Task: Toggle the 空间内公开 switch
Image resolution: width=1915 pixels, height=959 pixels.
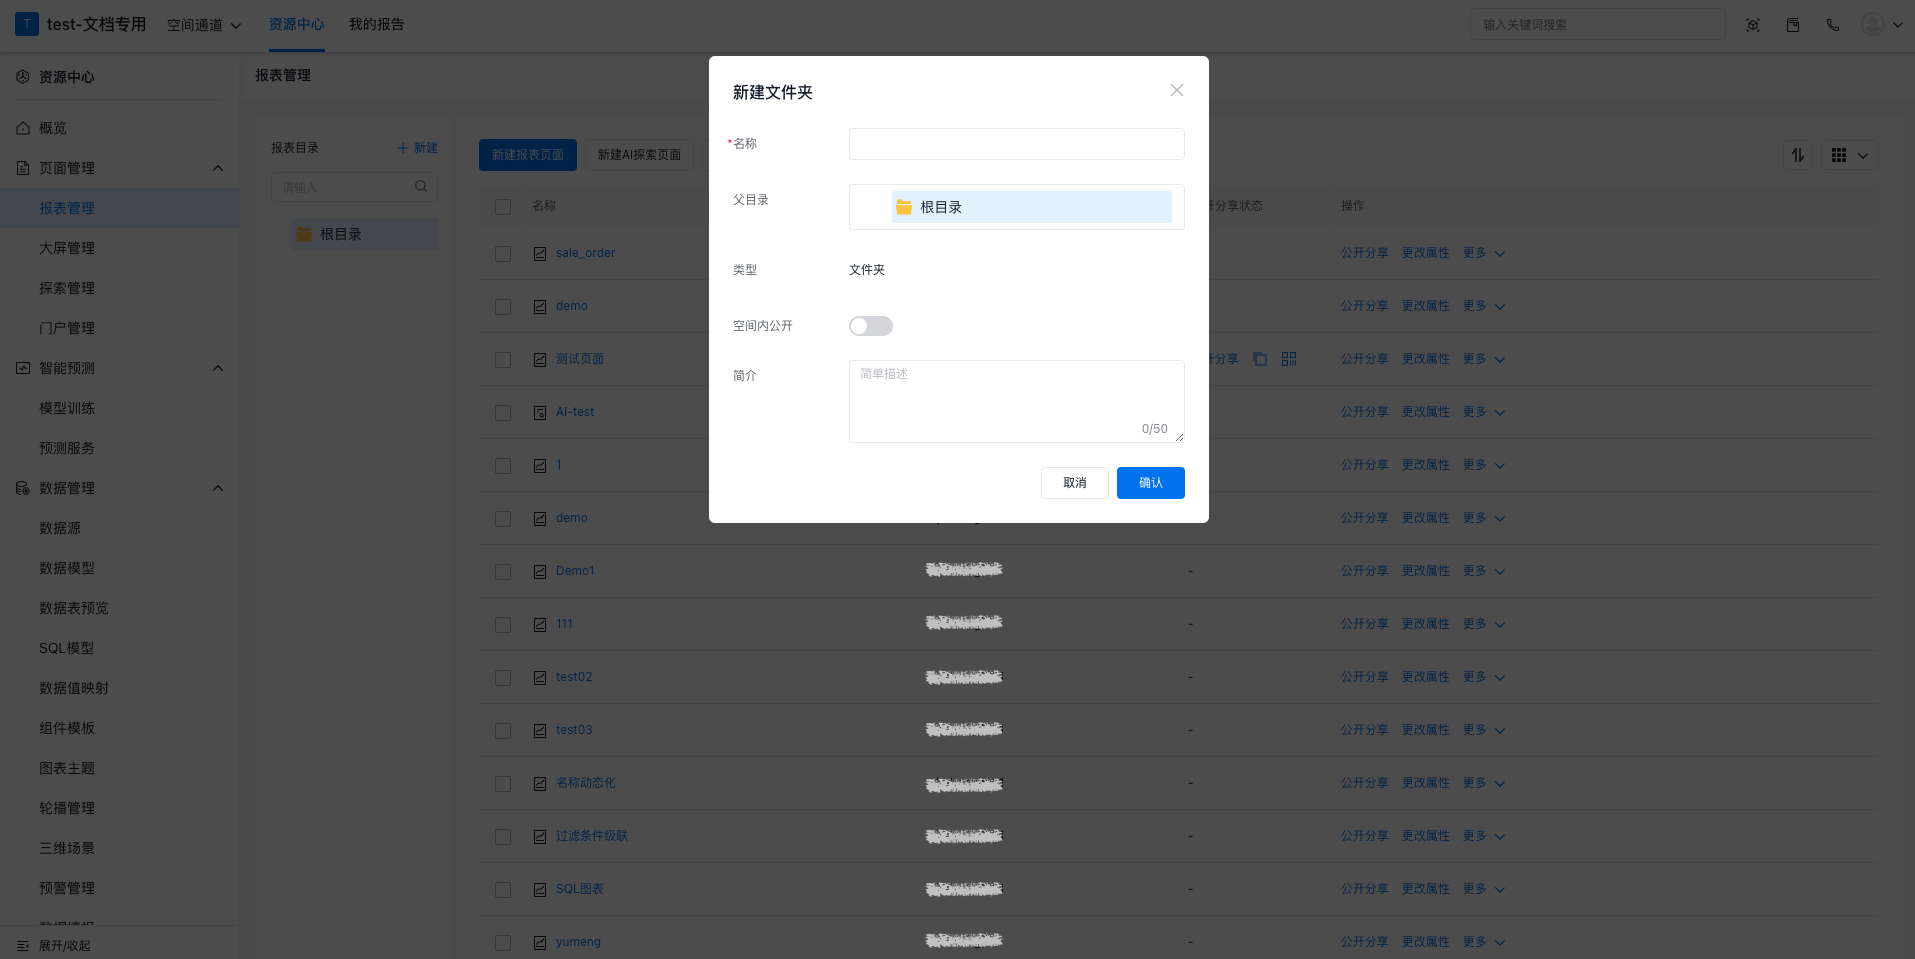Action: [870, 326]
